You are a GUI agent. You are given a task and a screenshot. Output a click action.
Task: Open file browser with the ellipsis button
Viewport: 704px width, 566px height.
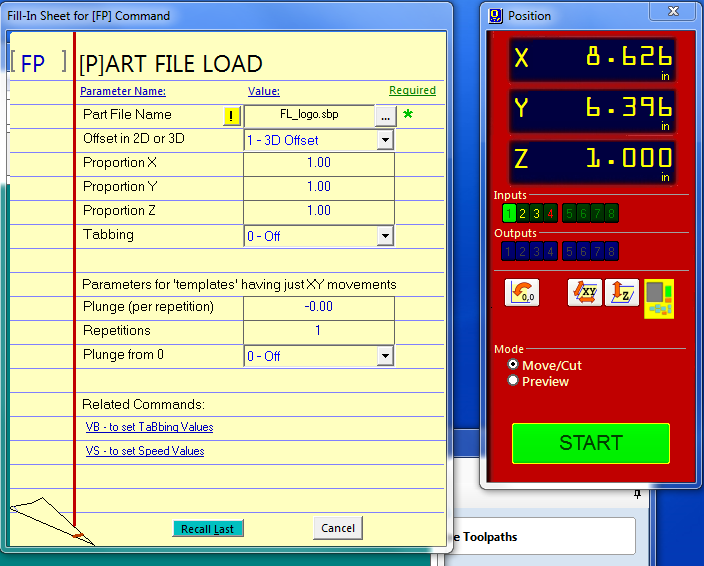pos(385,117)
